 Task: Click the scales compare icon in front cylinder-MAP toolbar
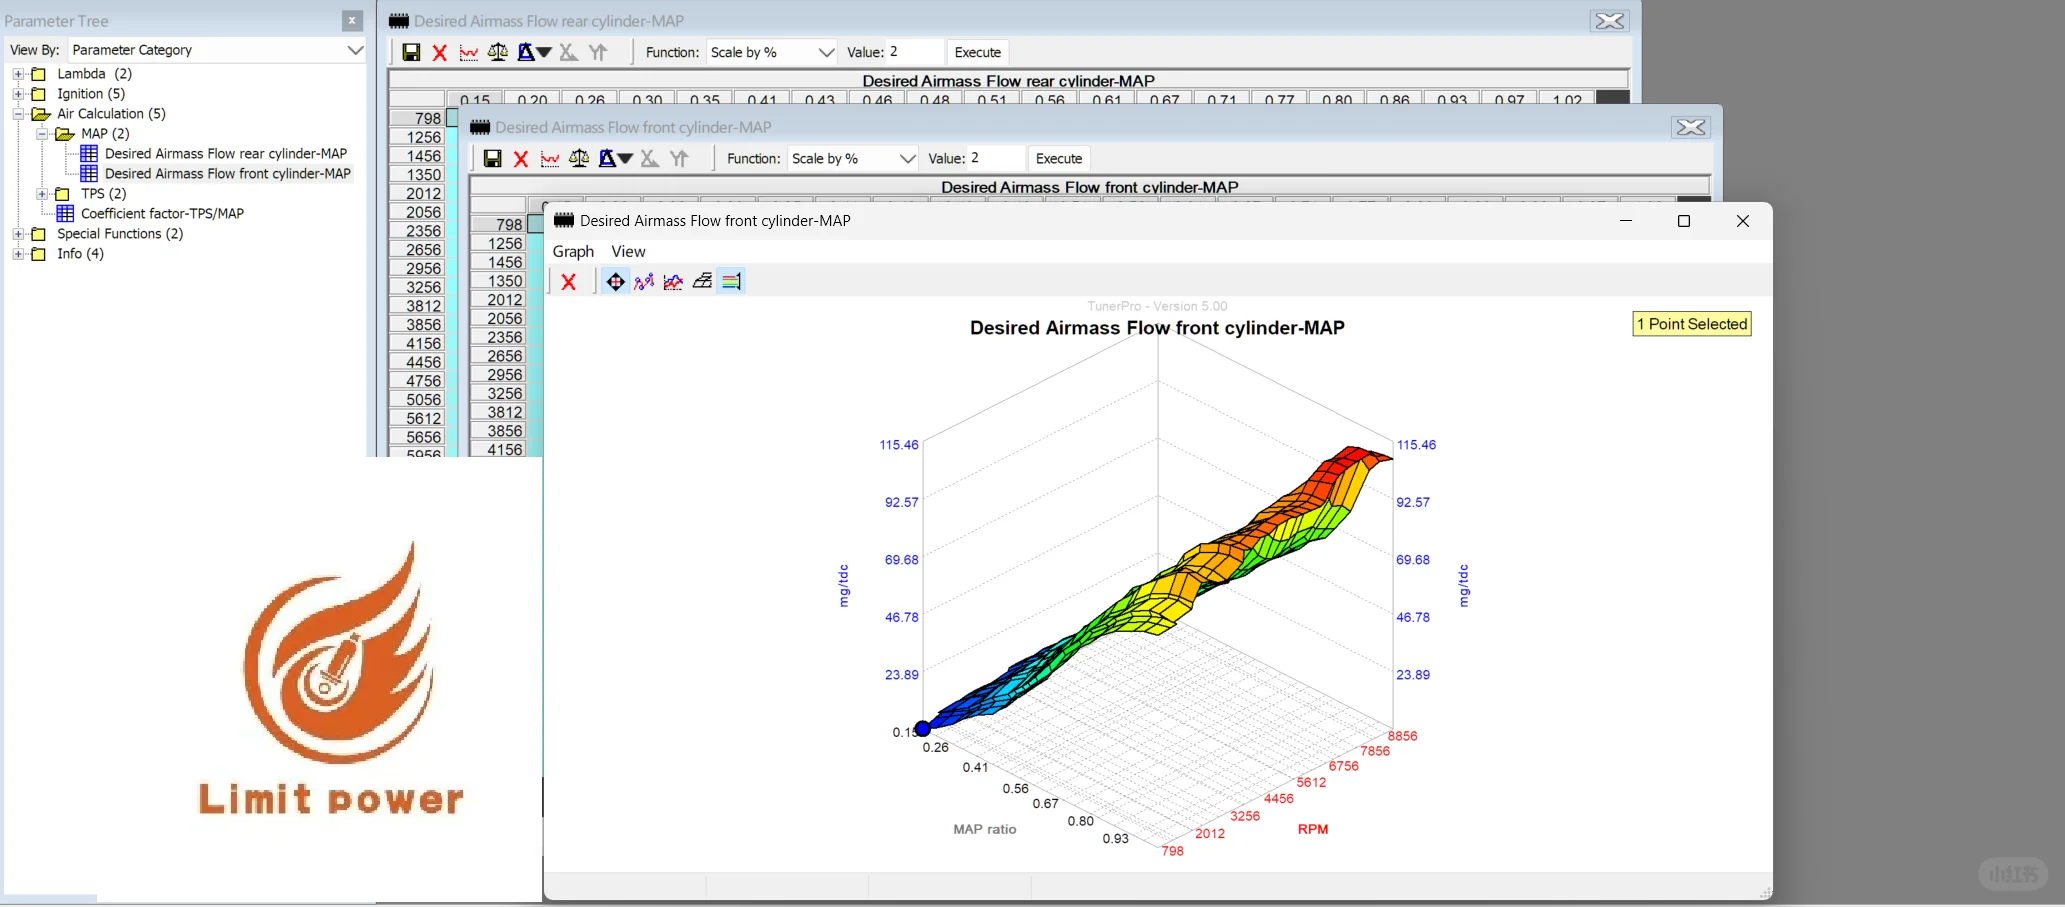coord(578,158)
